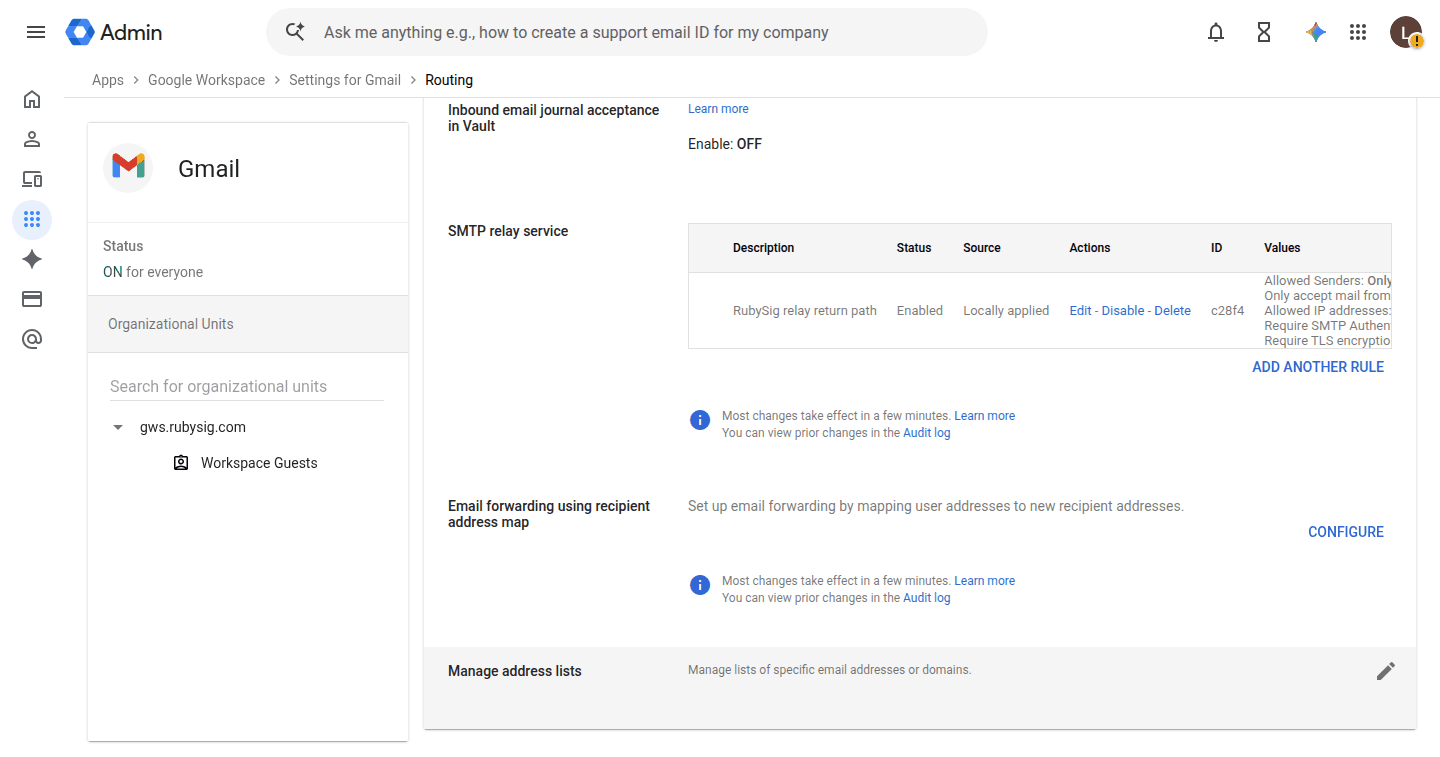Select the gws.rubysig.com organizational unit

point(193,427)
